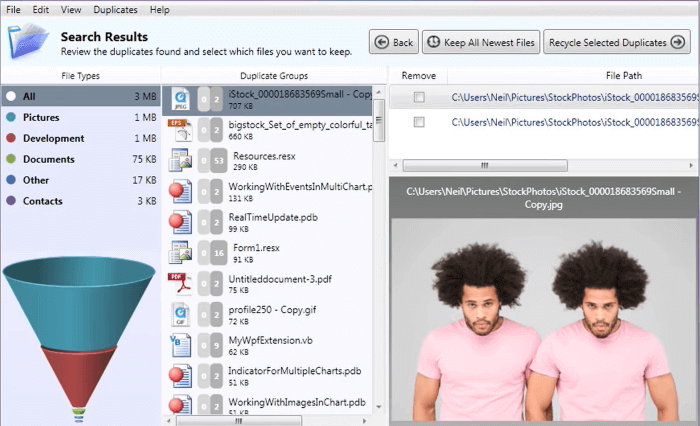Select the profile250 - Copy.gif group

(x=267, y=314)
